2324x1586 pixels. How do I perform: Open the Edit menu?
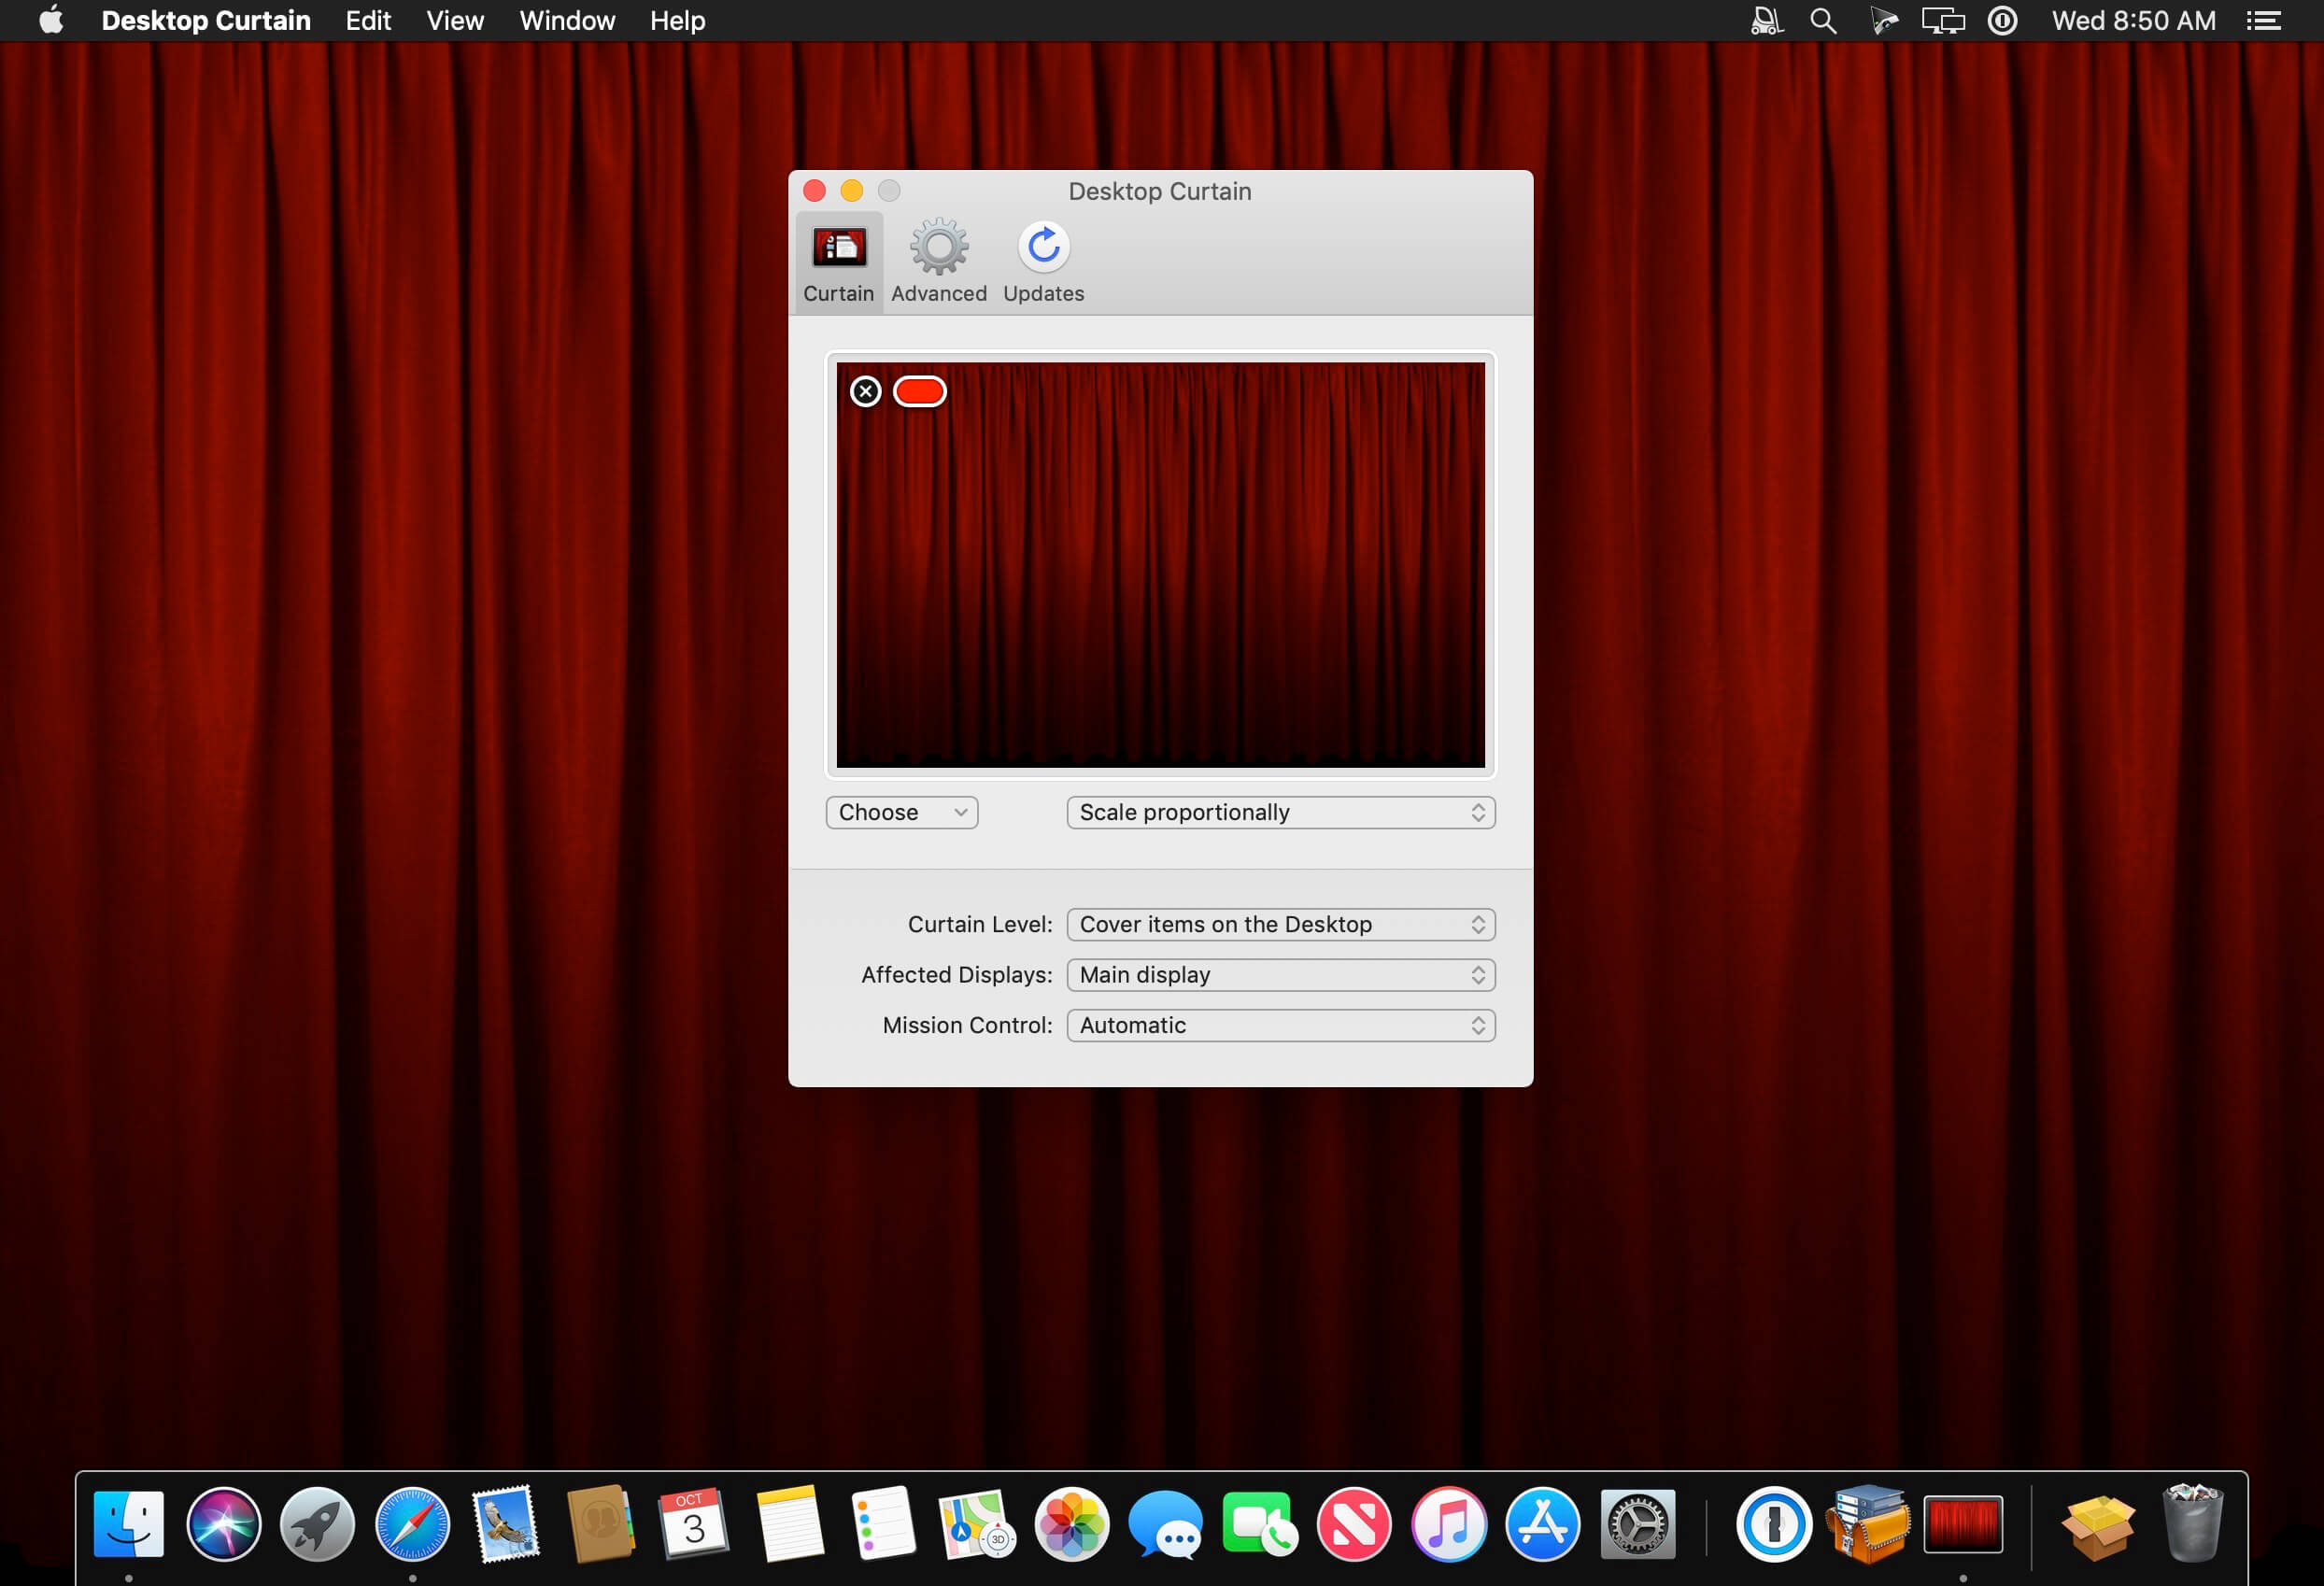368,21
